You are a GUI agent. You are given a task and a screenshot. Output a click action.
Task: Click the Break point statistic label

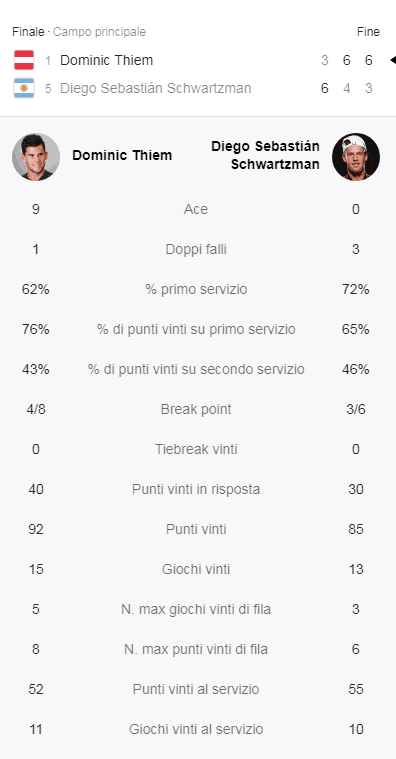196,410
